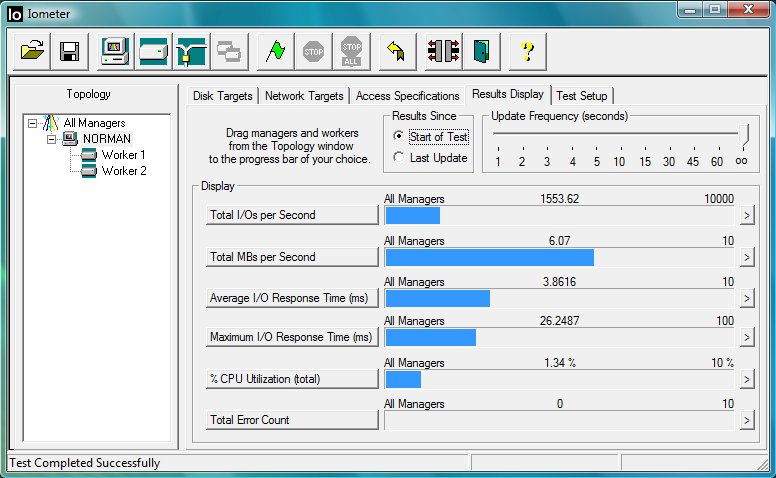Close the Iometer window
776x478 pixels.
[749, 9]
